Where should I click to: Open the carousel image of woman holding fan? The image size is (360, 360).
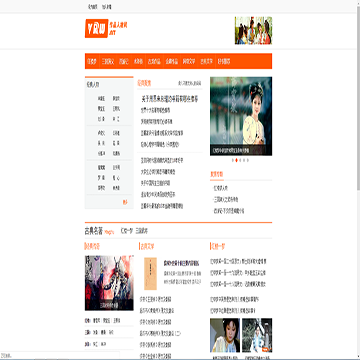[241, 116]
